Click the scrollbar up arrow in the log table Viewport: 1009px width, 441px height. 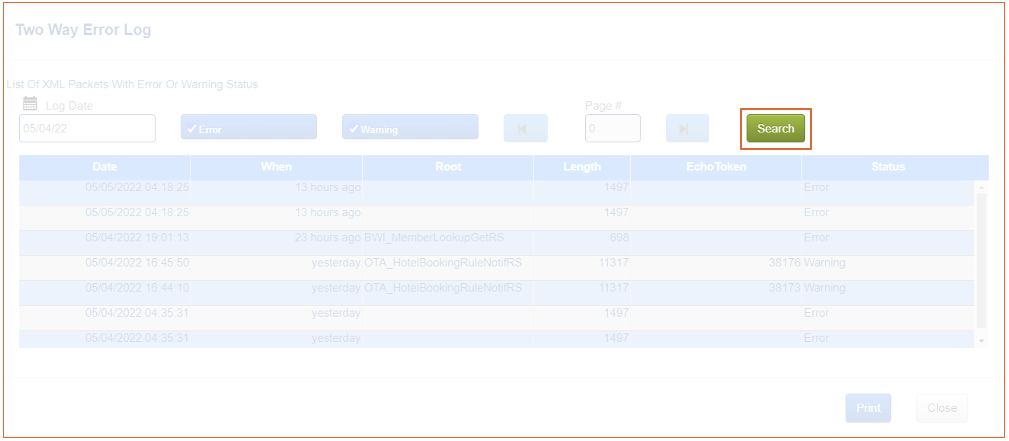pyautogui.click(x=982, y=187)
